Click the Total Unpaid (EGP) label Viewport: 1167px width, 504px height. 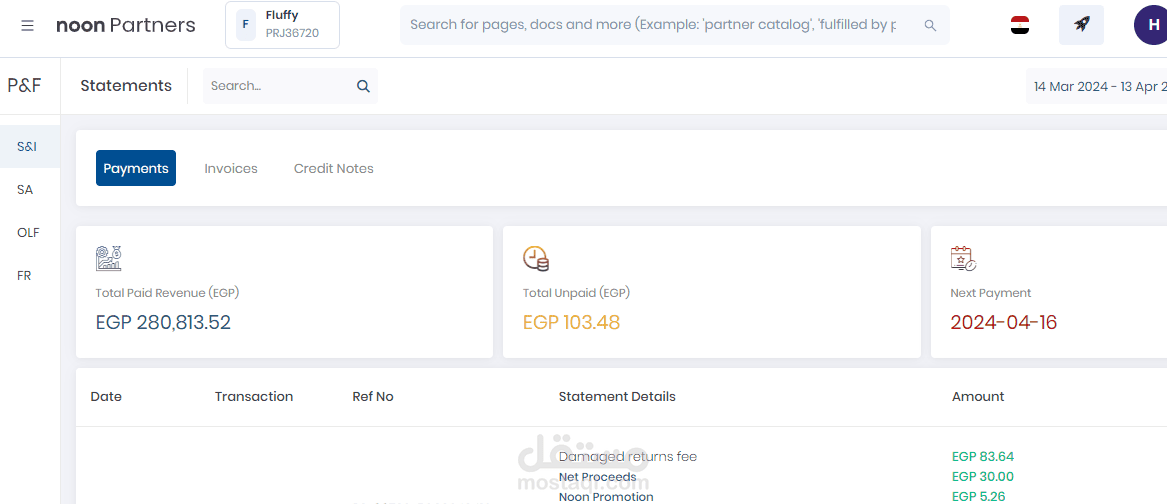point(576,293)
